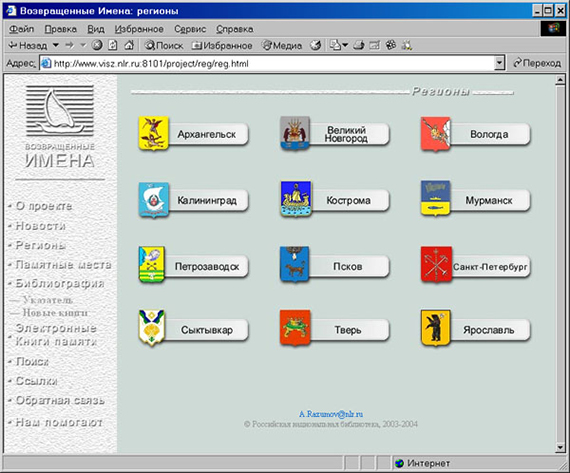The image size is (570, 473).
Task: Click the Калининград ship emblem
Action: tap(153, 200)
